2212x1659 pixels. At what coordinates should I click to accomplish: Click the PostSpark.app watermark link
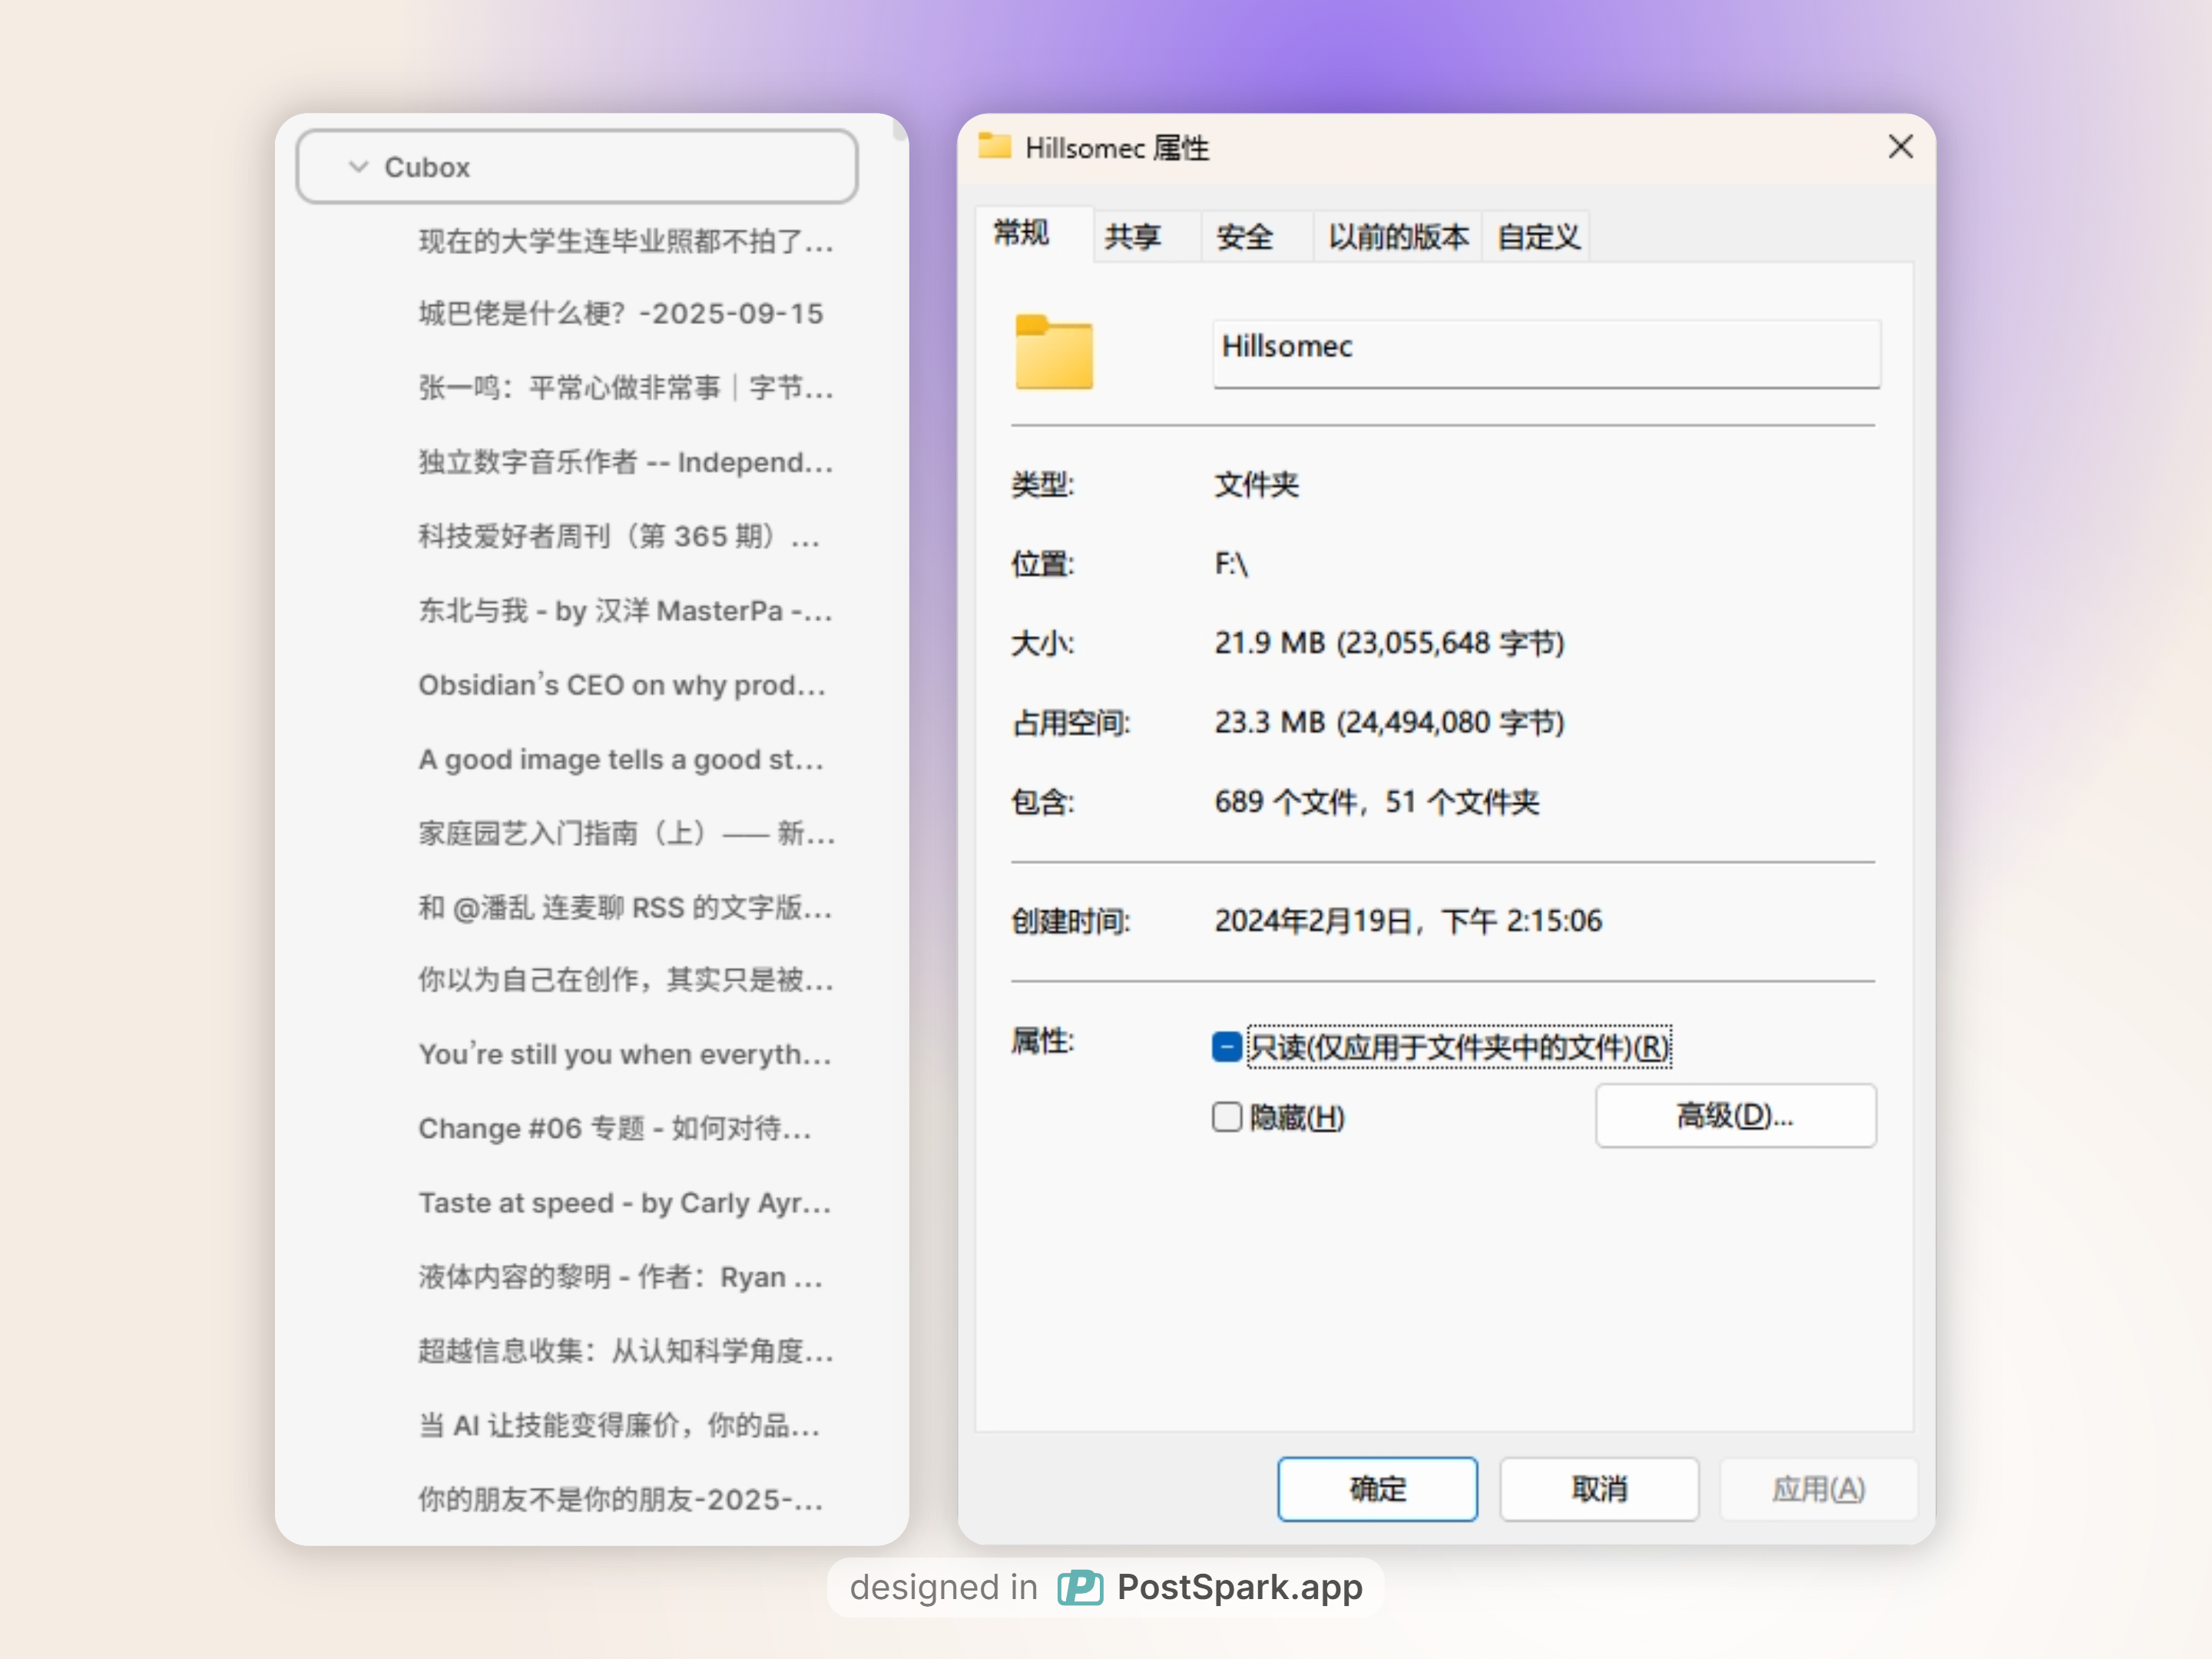click(1239, 1587)
